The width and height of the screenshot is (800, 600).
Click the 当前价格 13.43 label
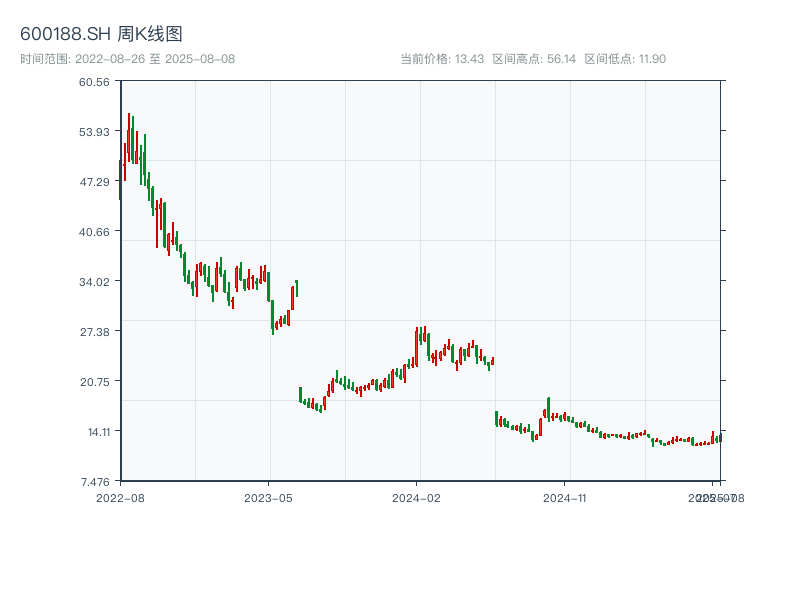point(442,59)
